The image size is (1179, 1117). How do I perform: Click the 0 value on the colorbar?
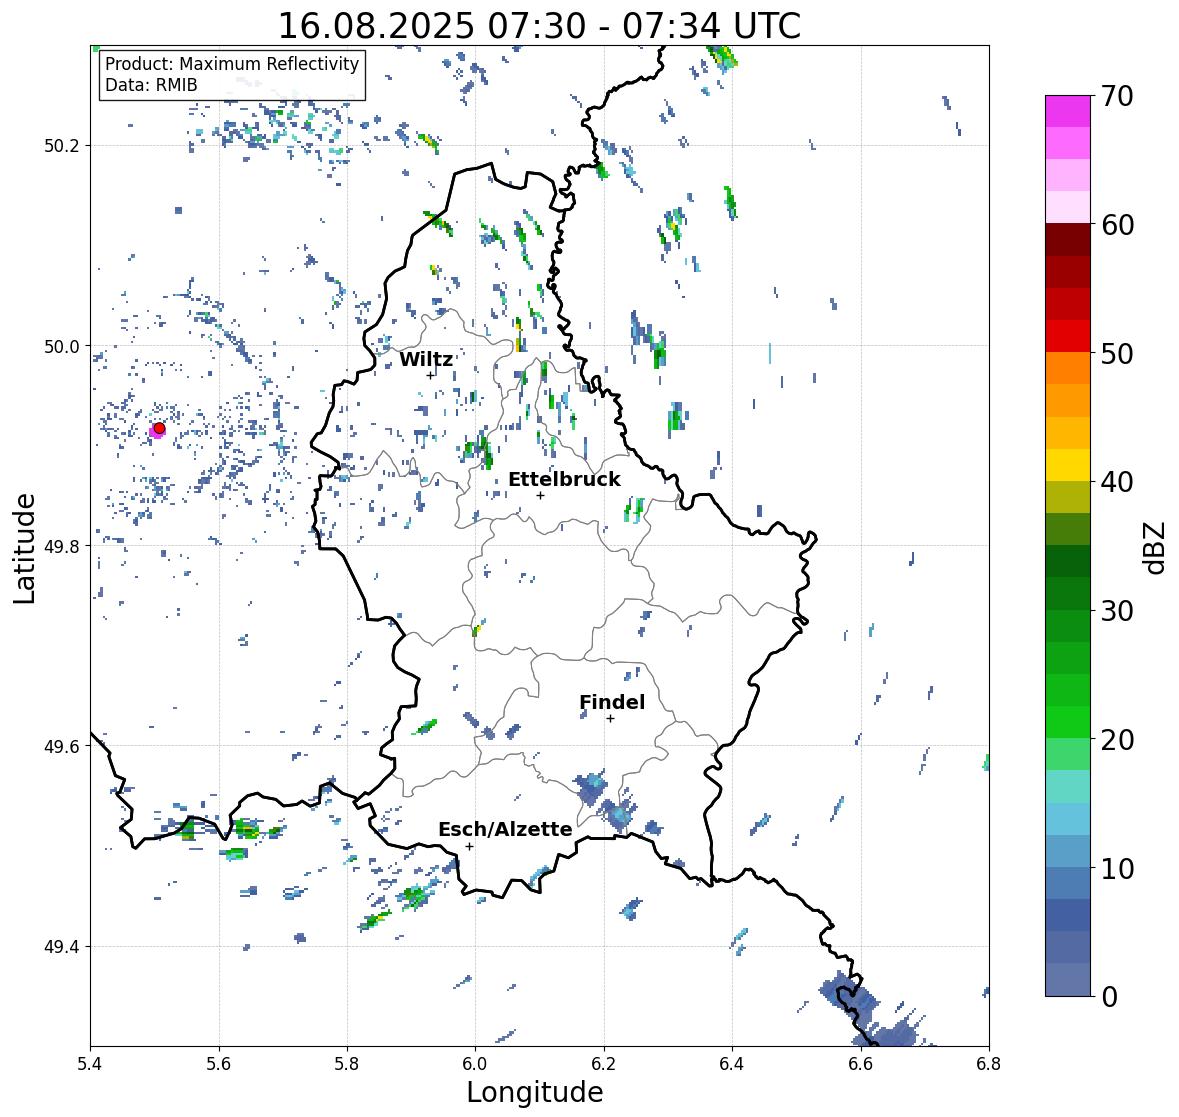click(x=1110, y=997)
